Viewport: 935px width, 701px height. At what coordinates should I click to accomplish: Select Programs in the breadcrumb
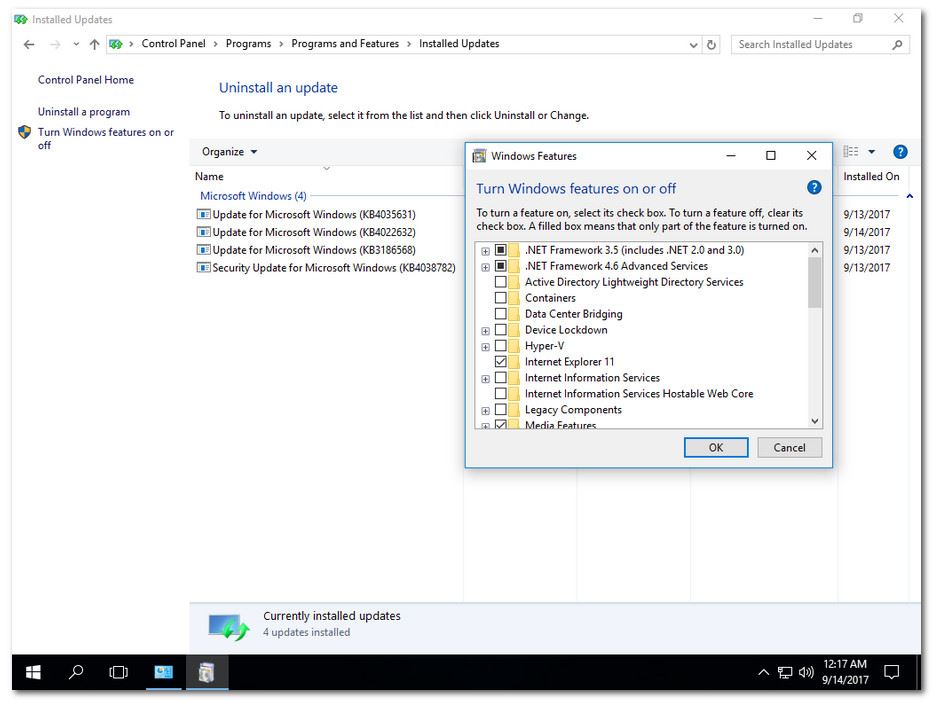(x=248, y=44)
